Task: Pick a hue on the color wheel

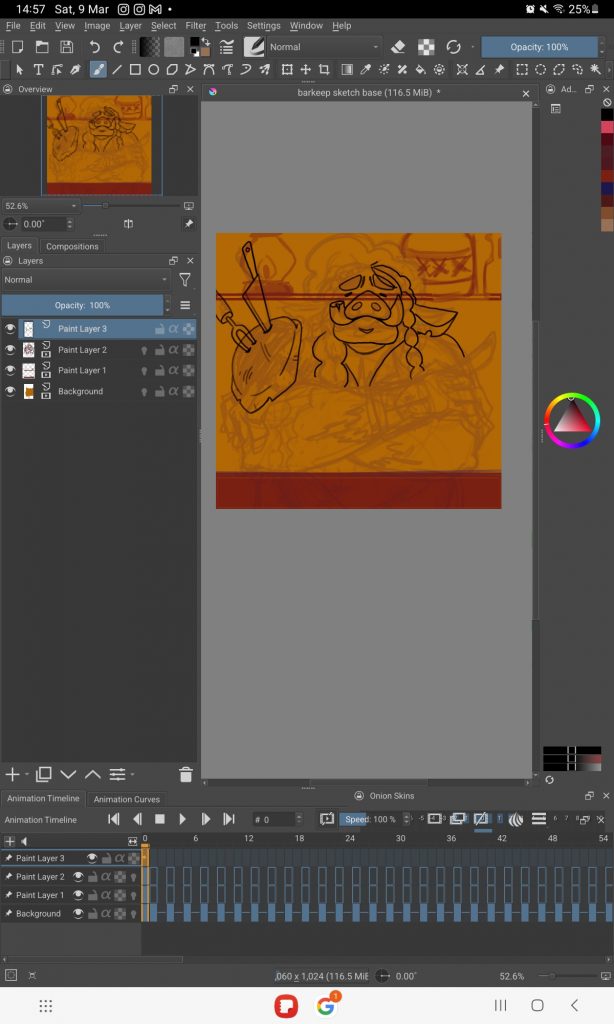Action: pyautogui.click(x=572, y=421)
